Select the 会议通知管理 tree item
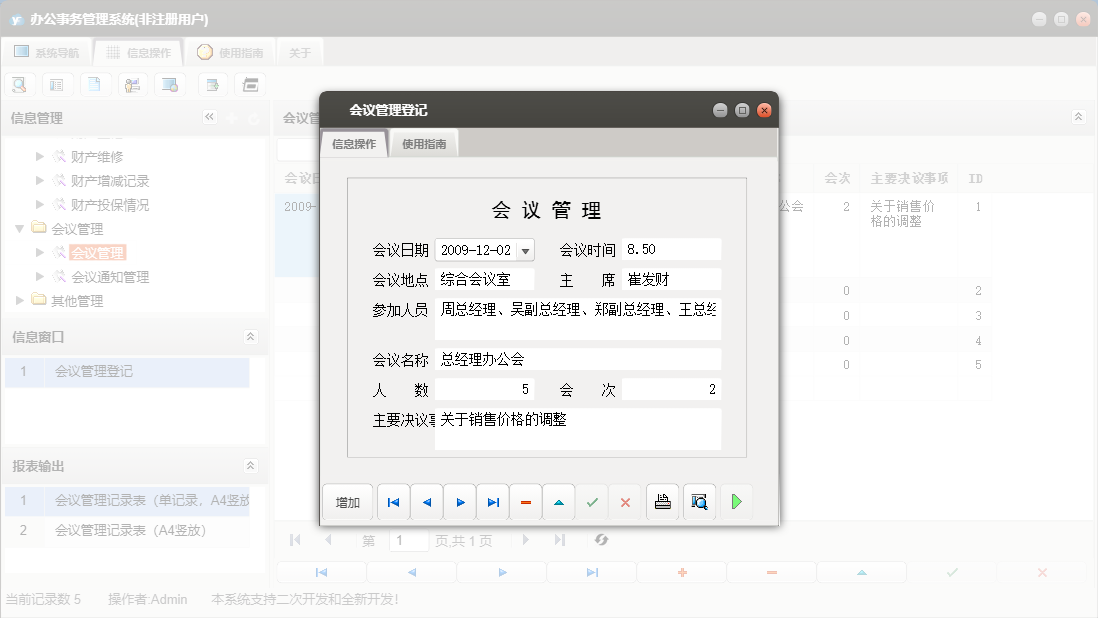The height and width of the screenshot is (618, 1098). coord(111,276)
